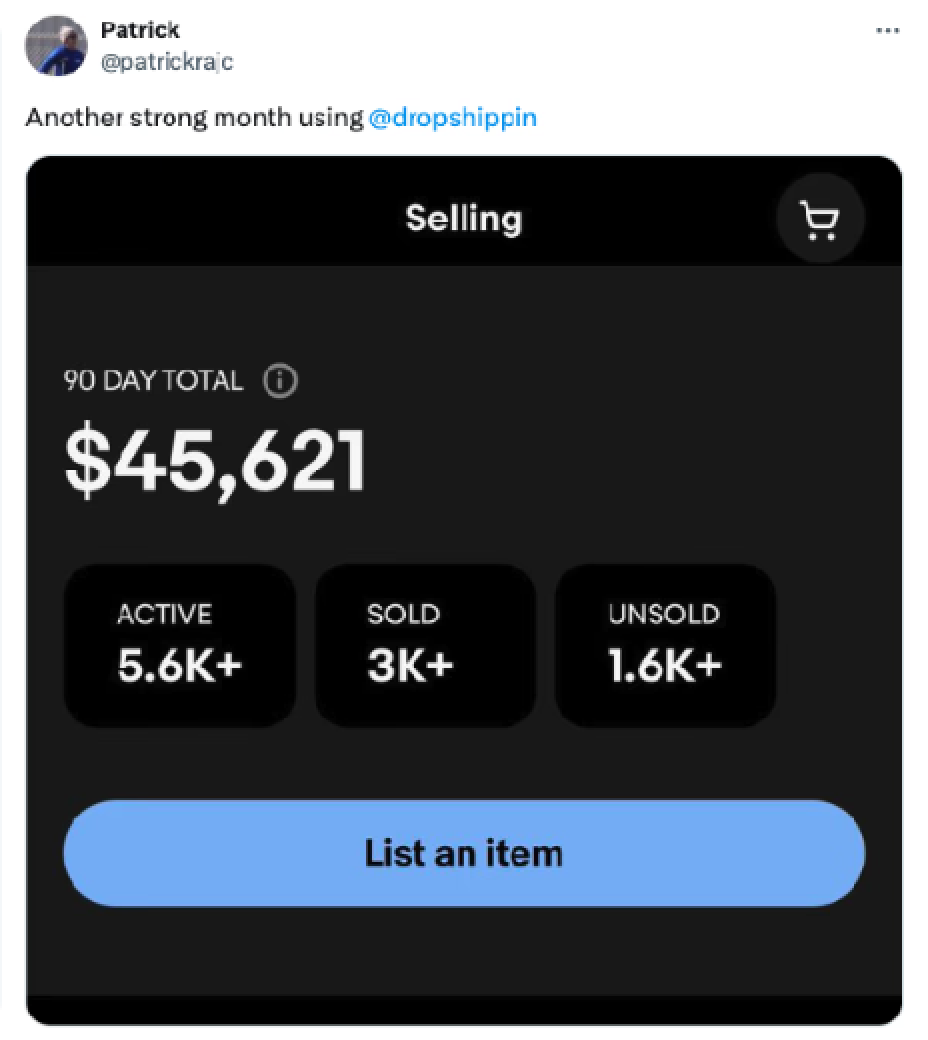Click Patrick's display name
Screen dimensions: 928x1040
pos(140,29)
